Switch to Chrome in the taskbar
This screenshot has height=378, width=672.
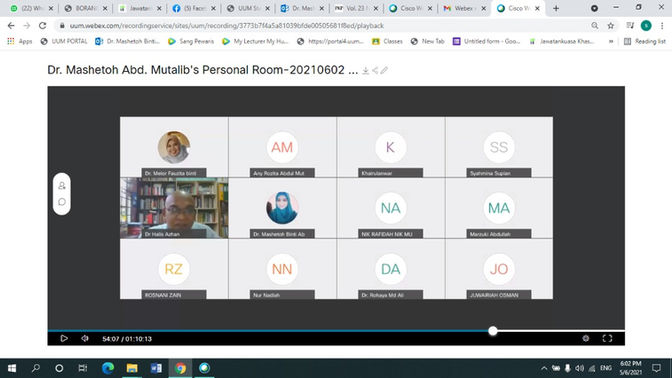coord(180,368)
